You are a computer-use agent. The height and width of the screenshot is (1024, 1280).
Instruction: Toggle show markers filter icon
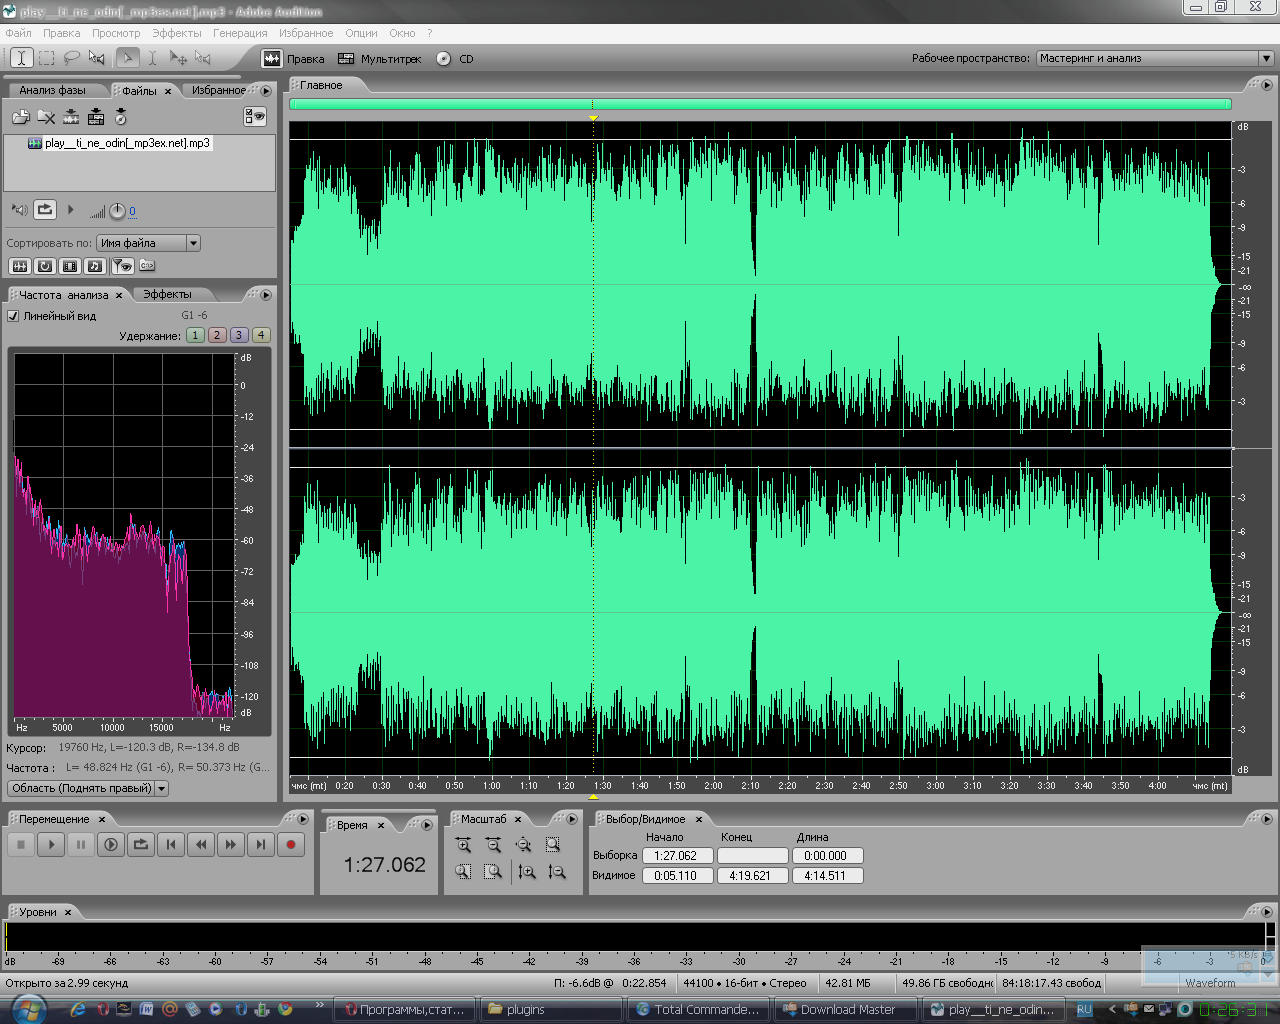(122, 266)
